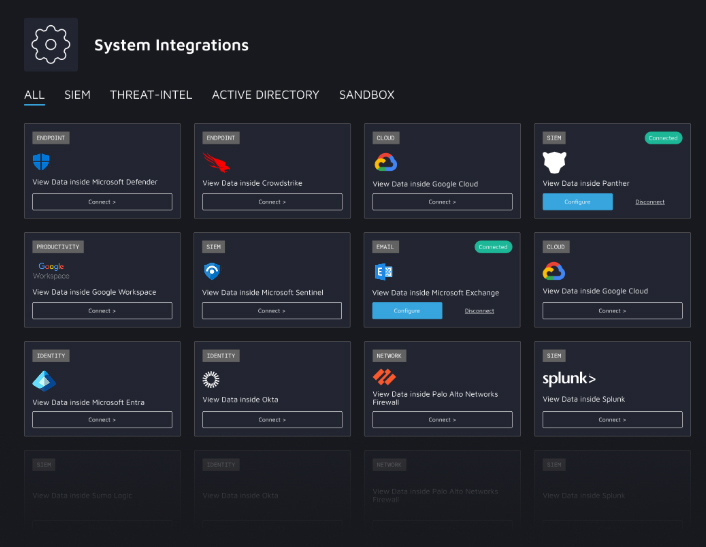
Task: Select the ALL tab
Action: pyautogui.click(x=34, y=95)
